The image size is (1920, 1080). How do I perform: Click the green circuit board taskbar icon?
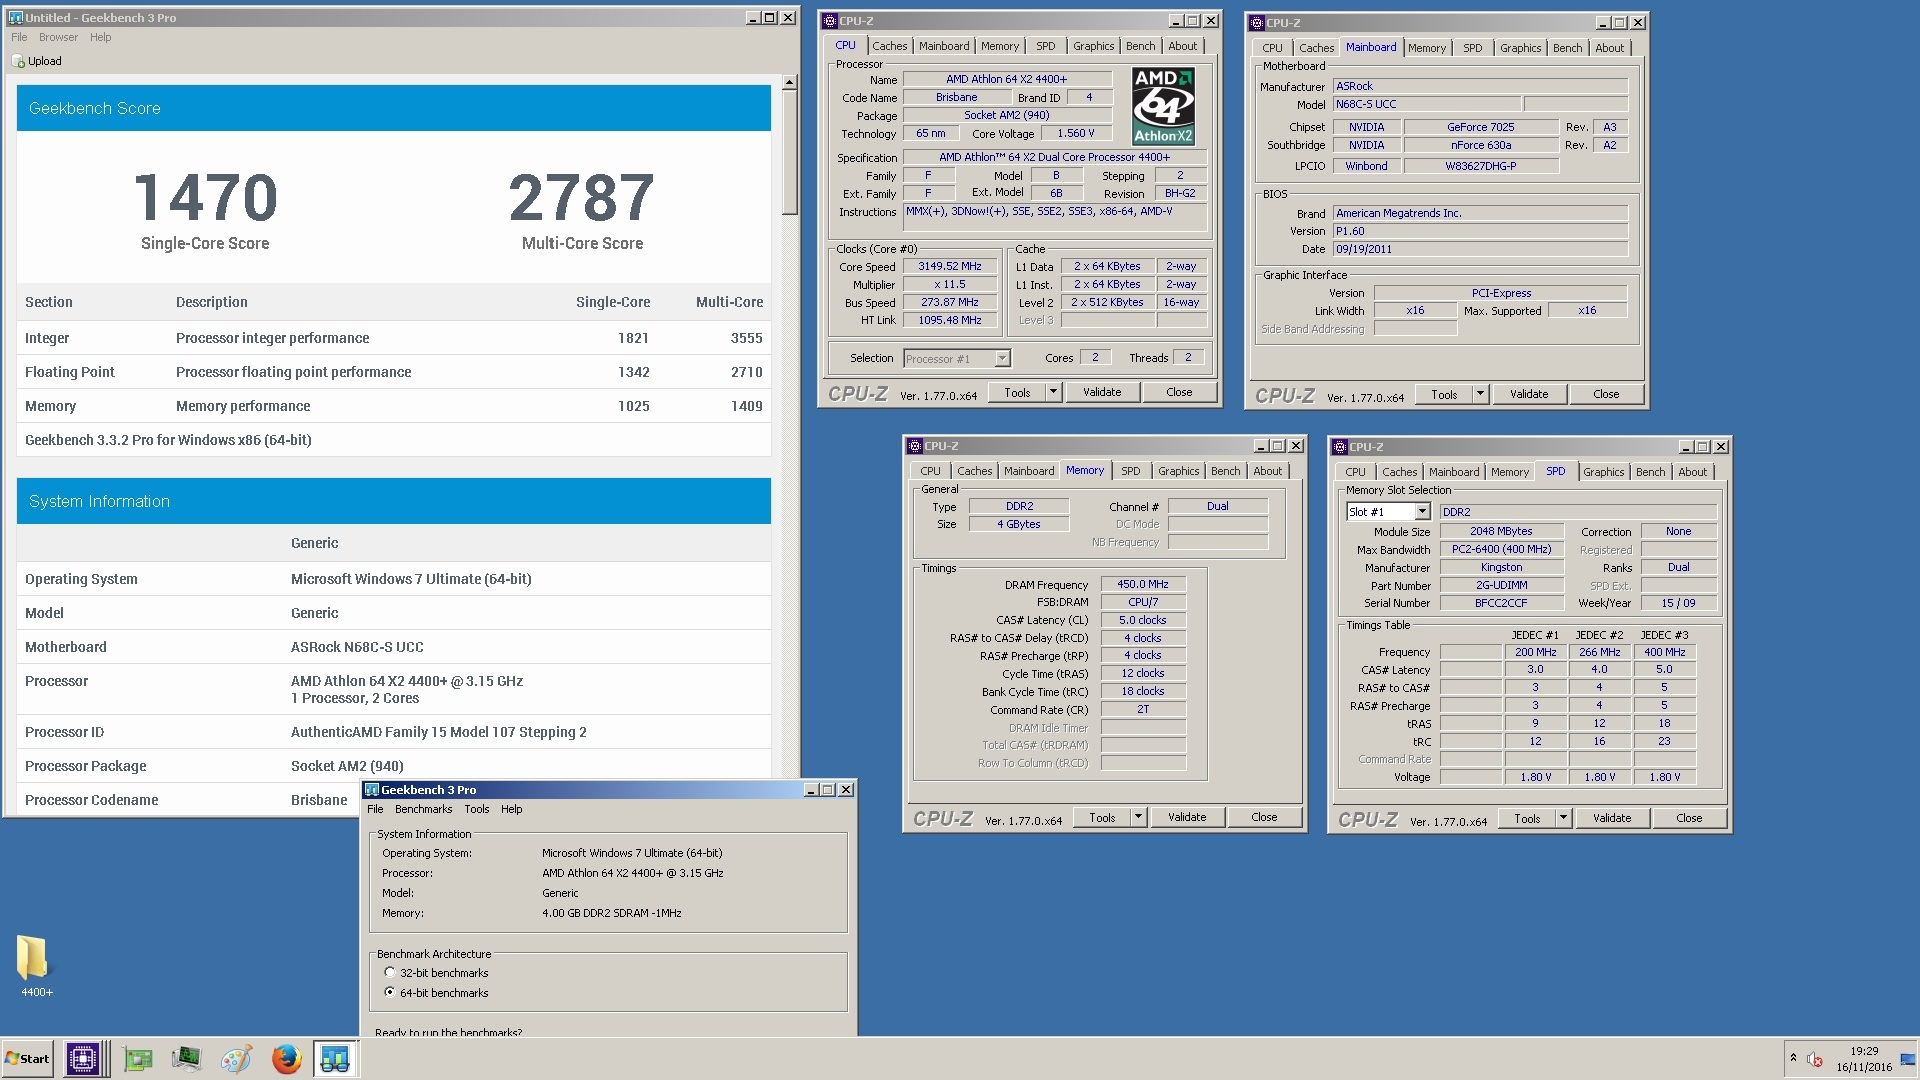(138, 1059)
